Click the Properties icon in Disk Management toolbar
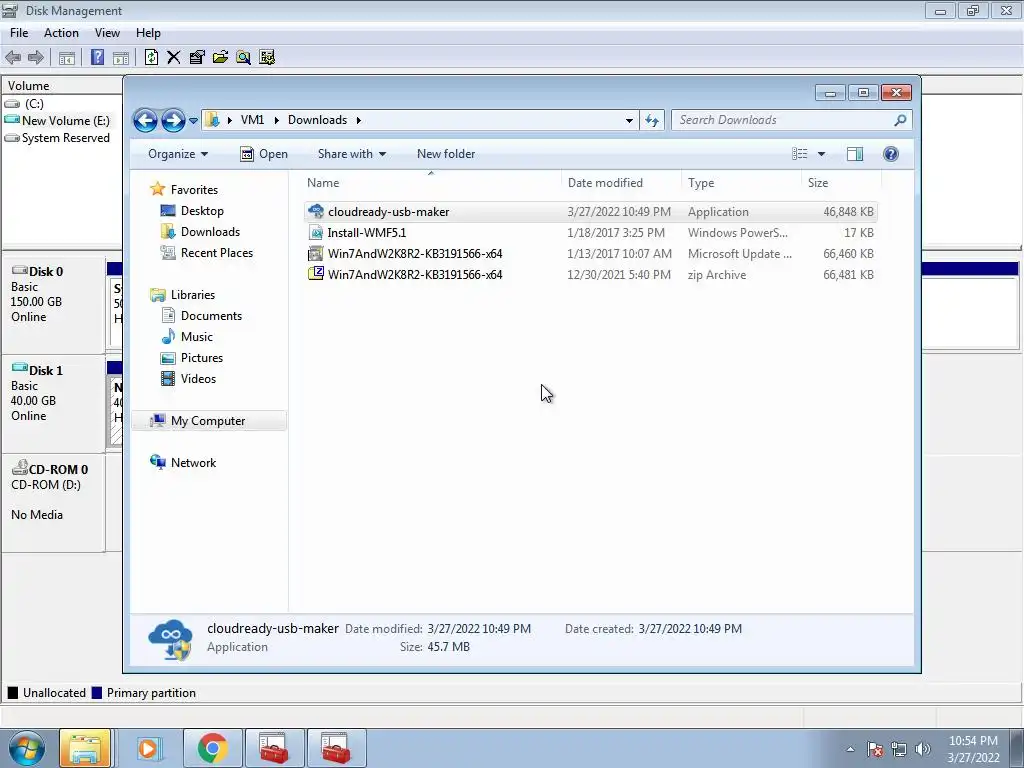 click(x=197, y=57)
